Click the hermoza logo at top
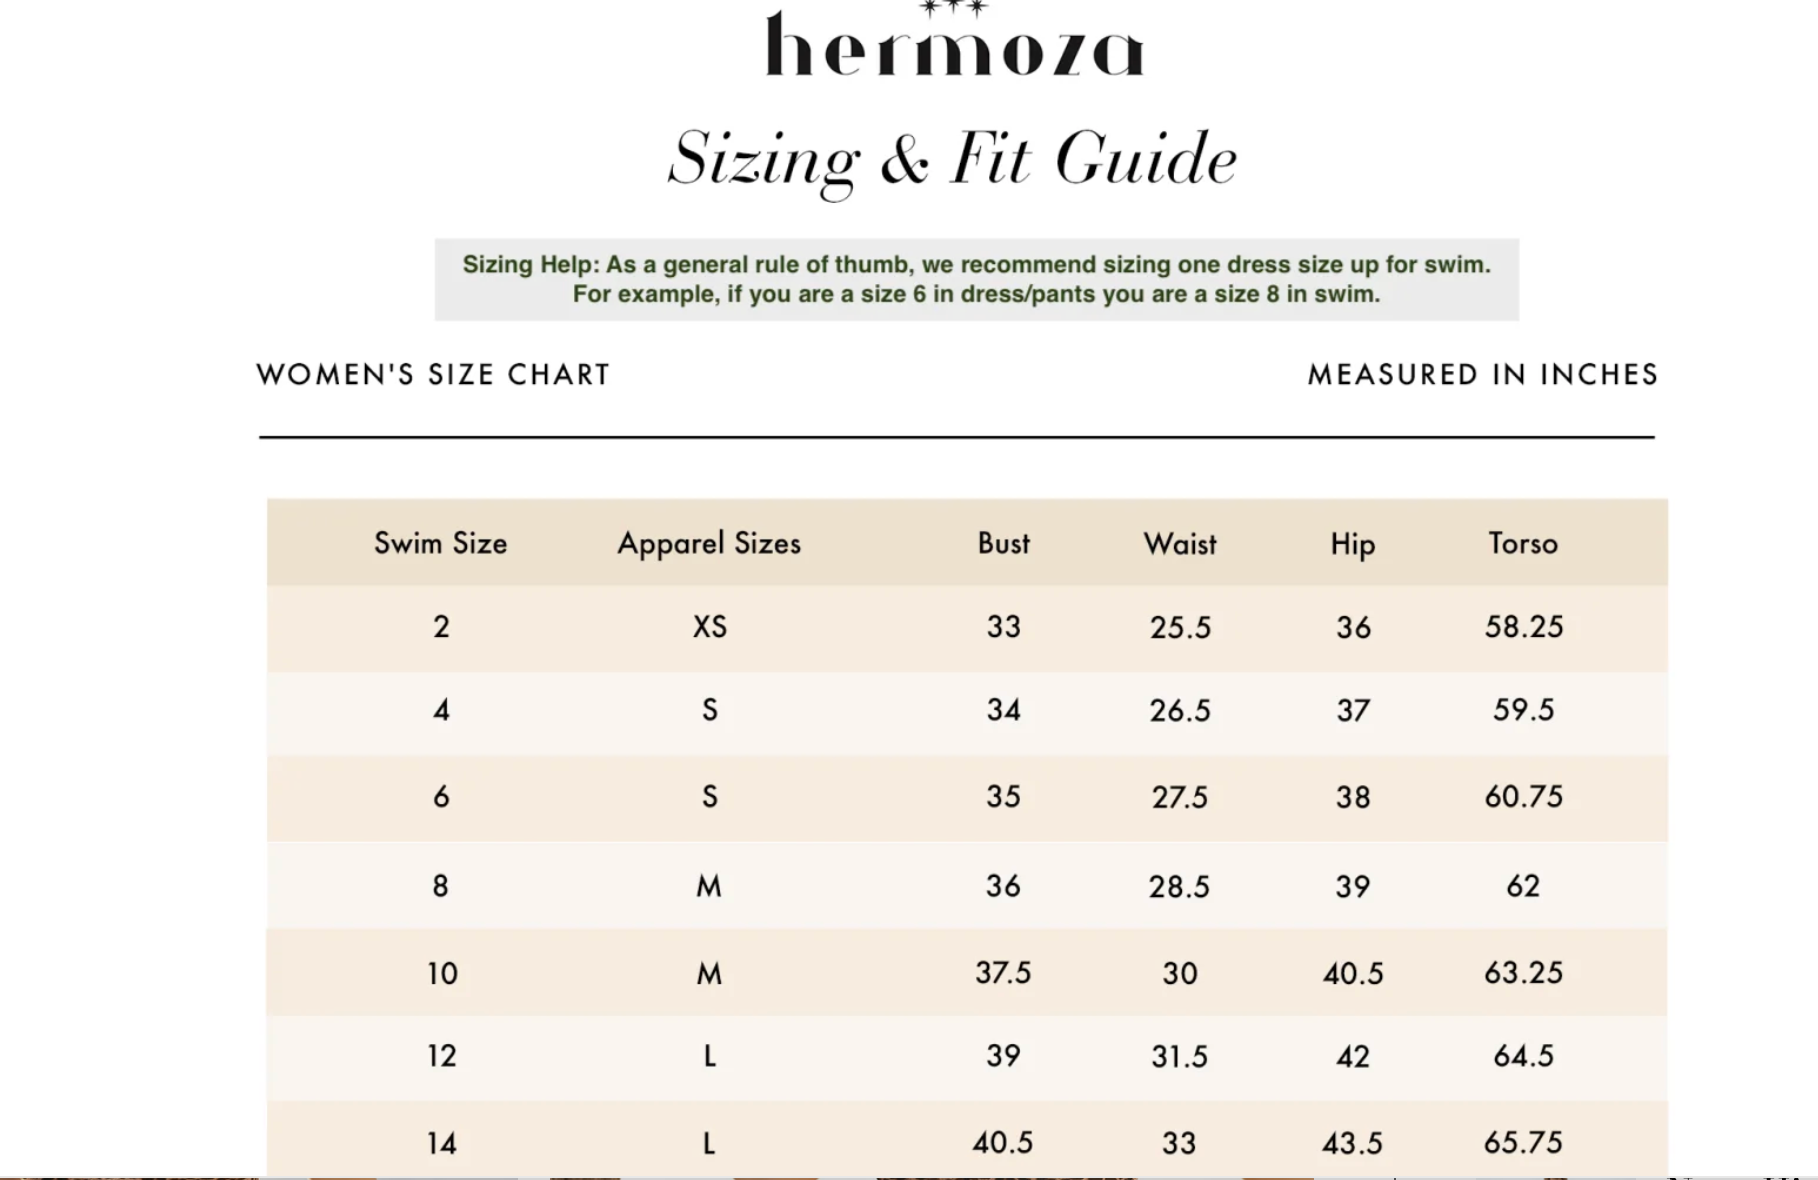1818x1180 pixels. tap(954, 40)
